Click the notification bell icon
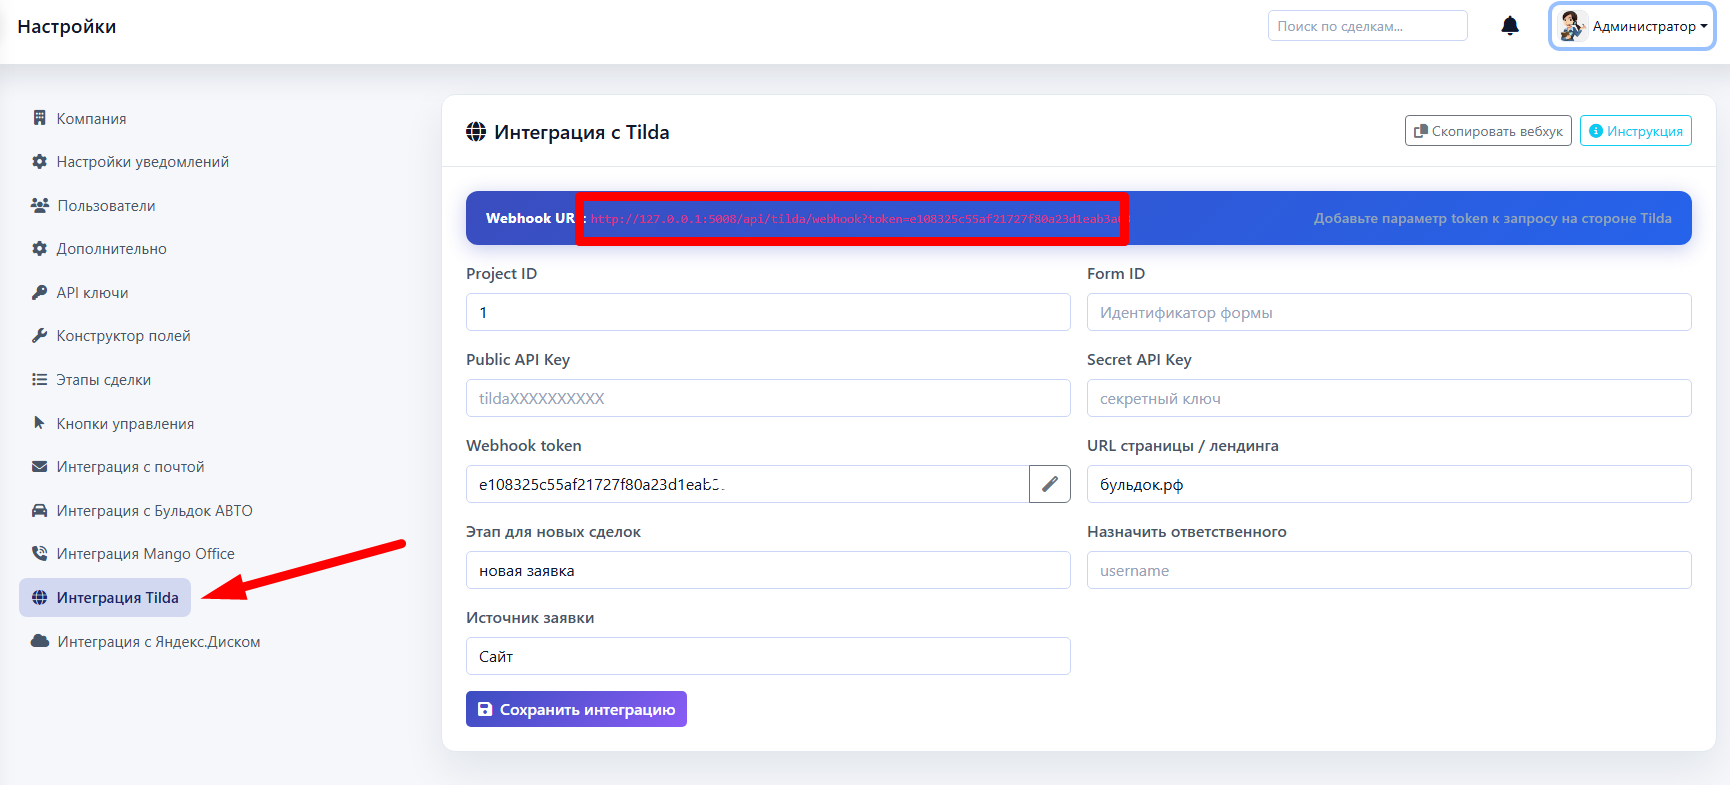 pyautogui.click(x=1510, y=26)
